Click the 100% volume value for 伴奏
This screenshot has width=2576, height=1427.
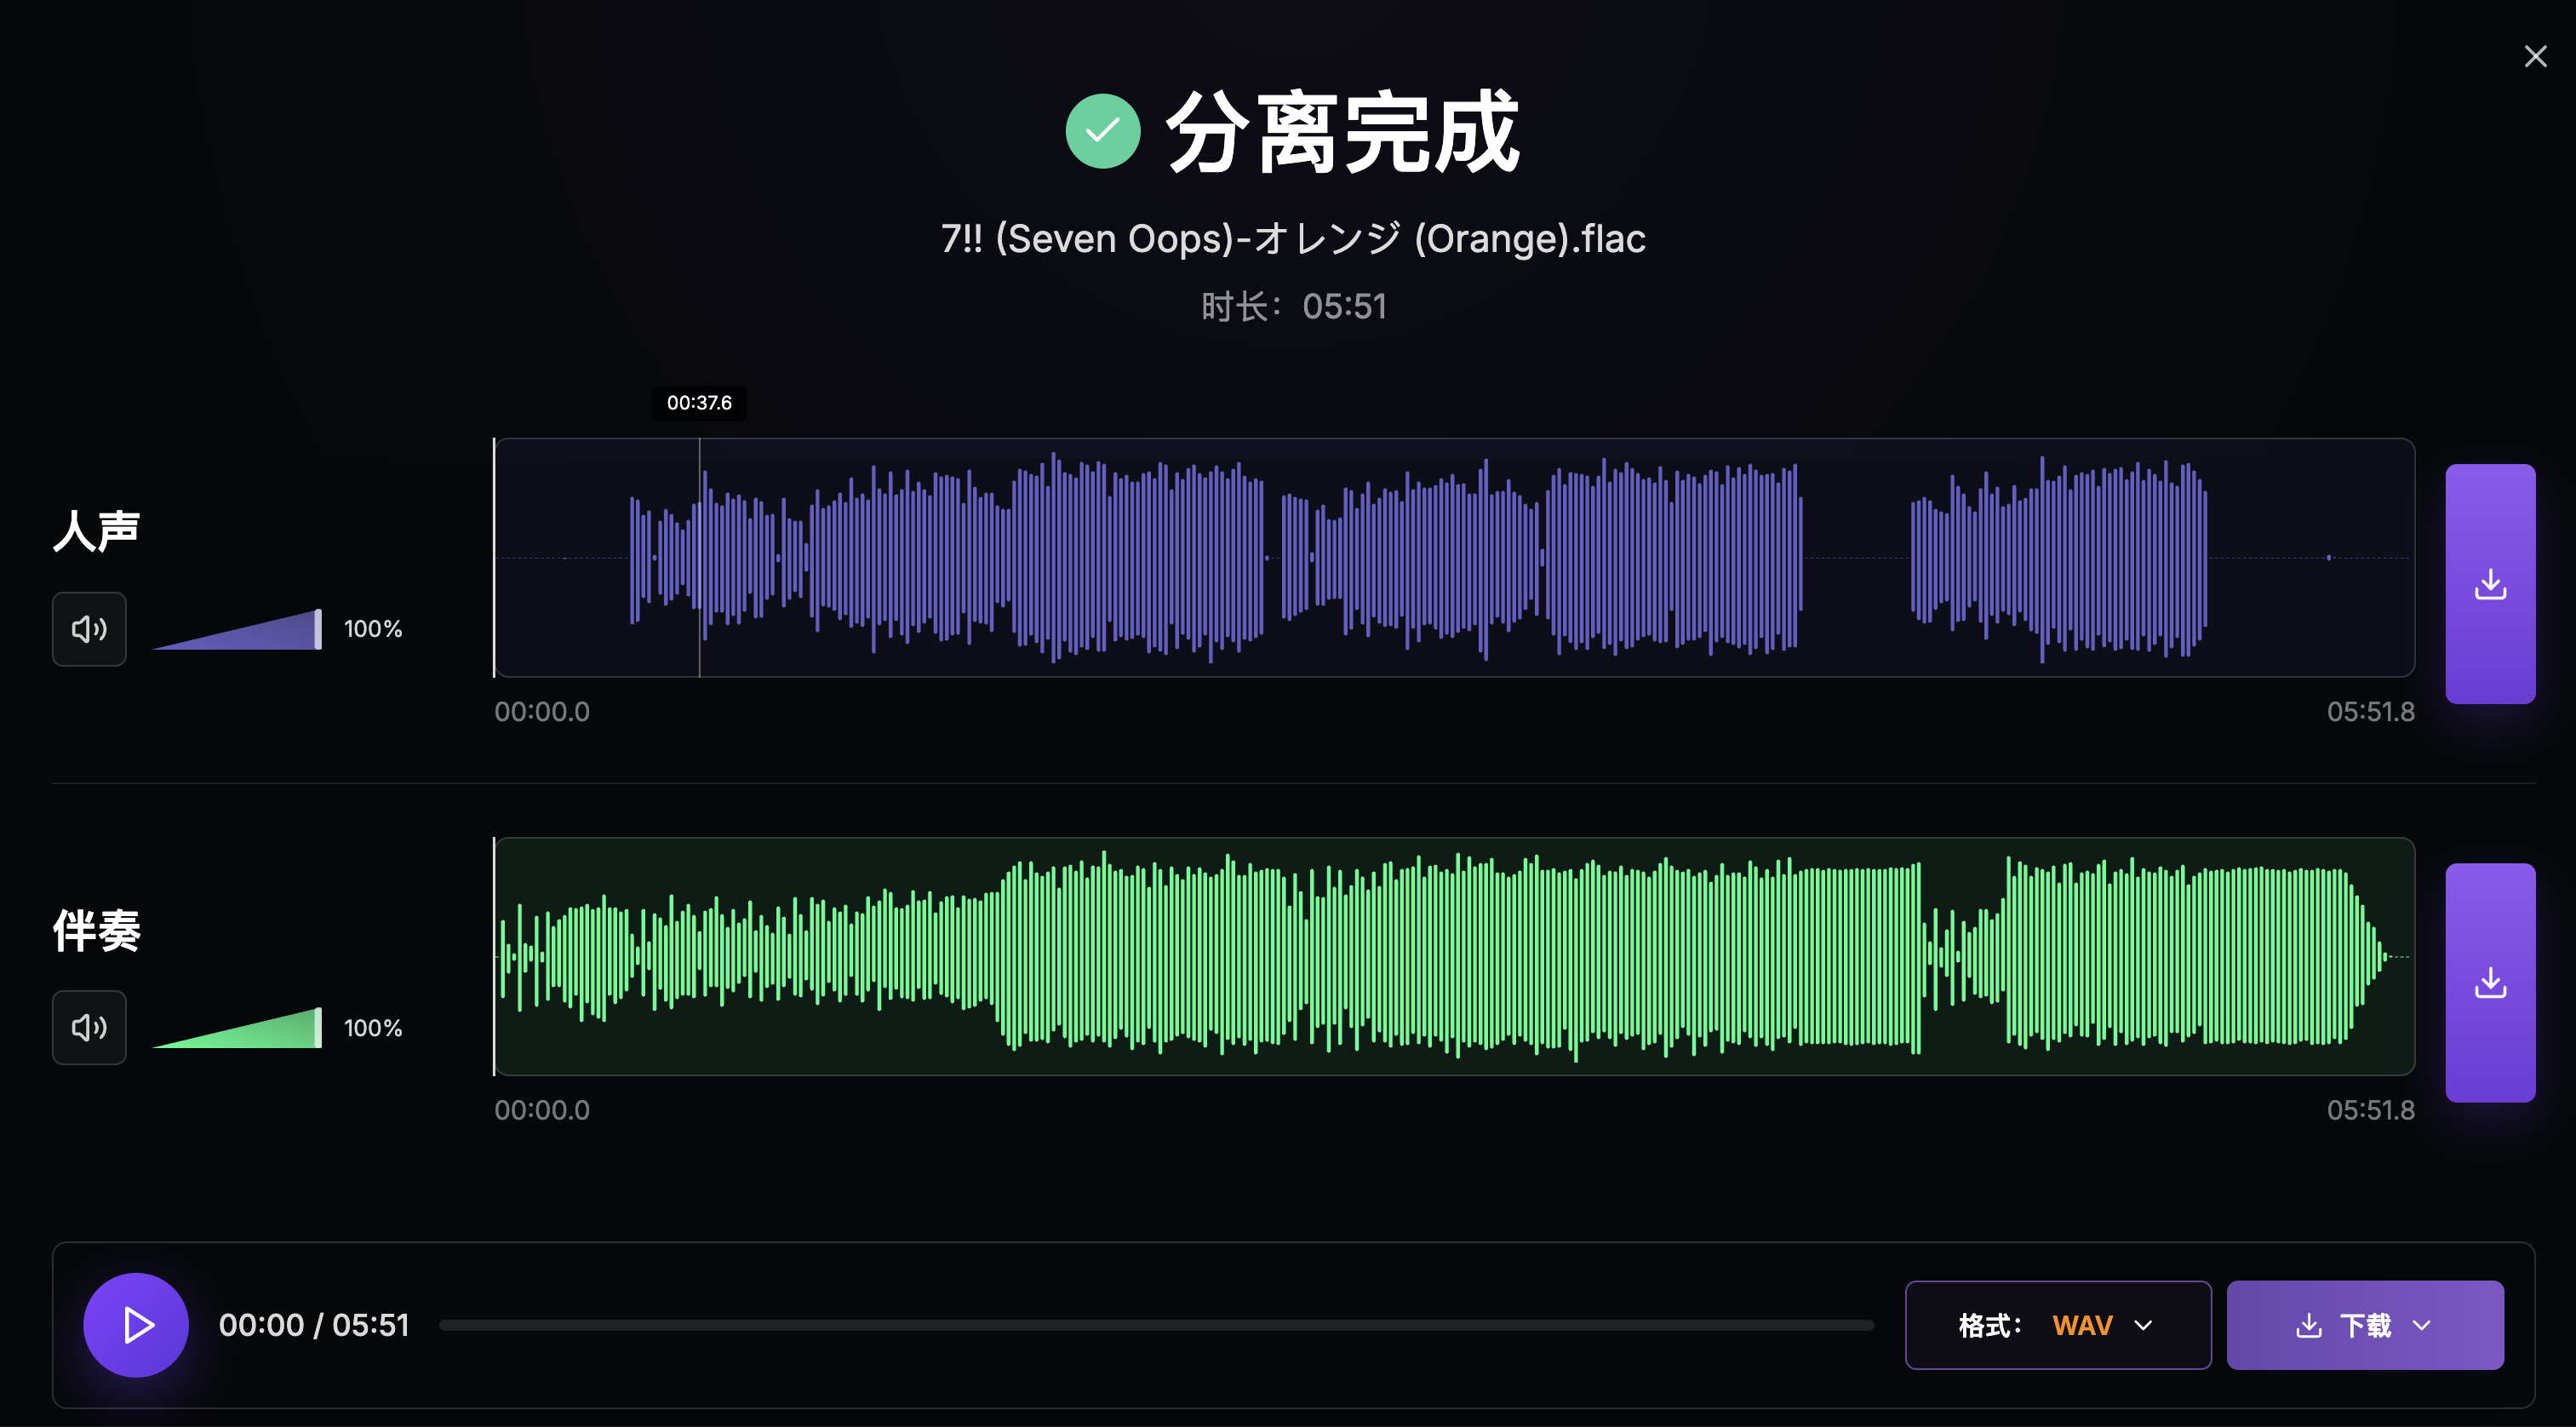[373, 1028]
